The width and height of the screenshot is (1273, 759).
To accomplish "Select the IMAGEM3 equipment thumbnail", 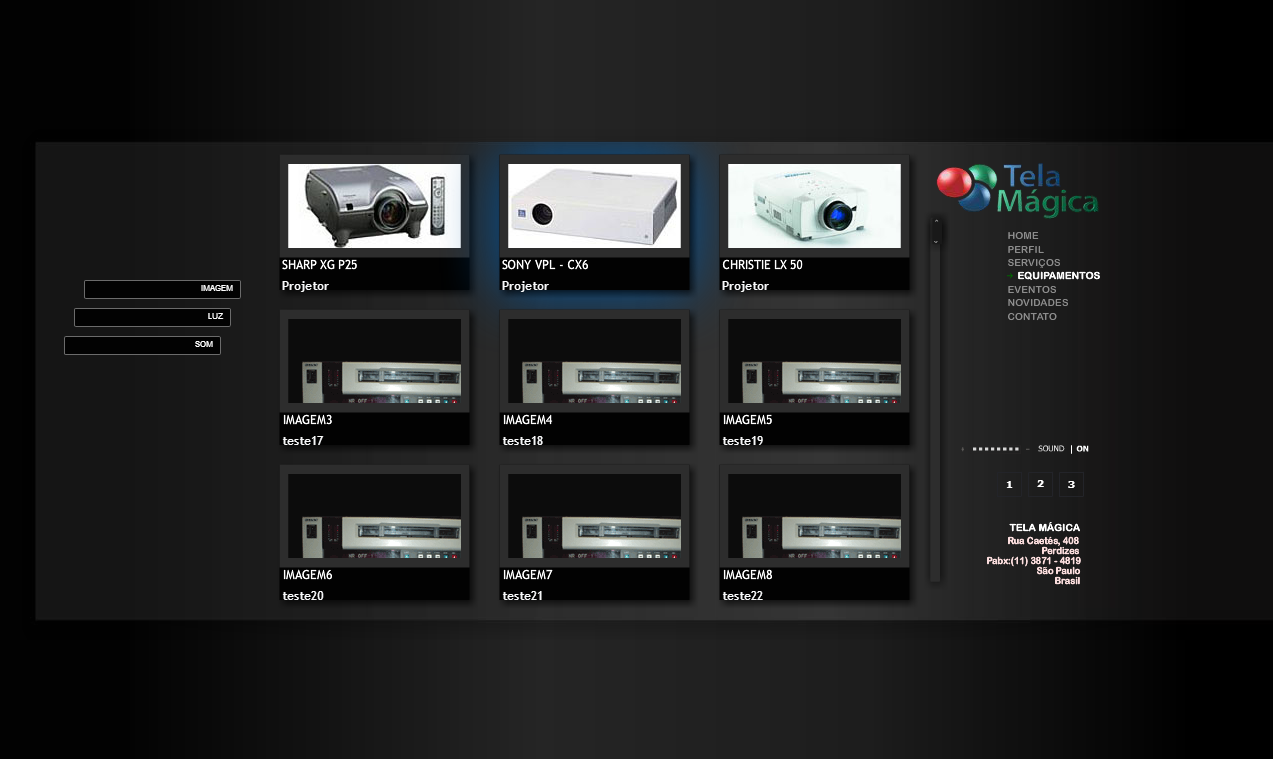I will point(374,361).
